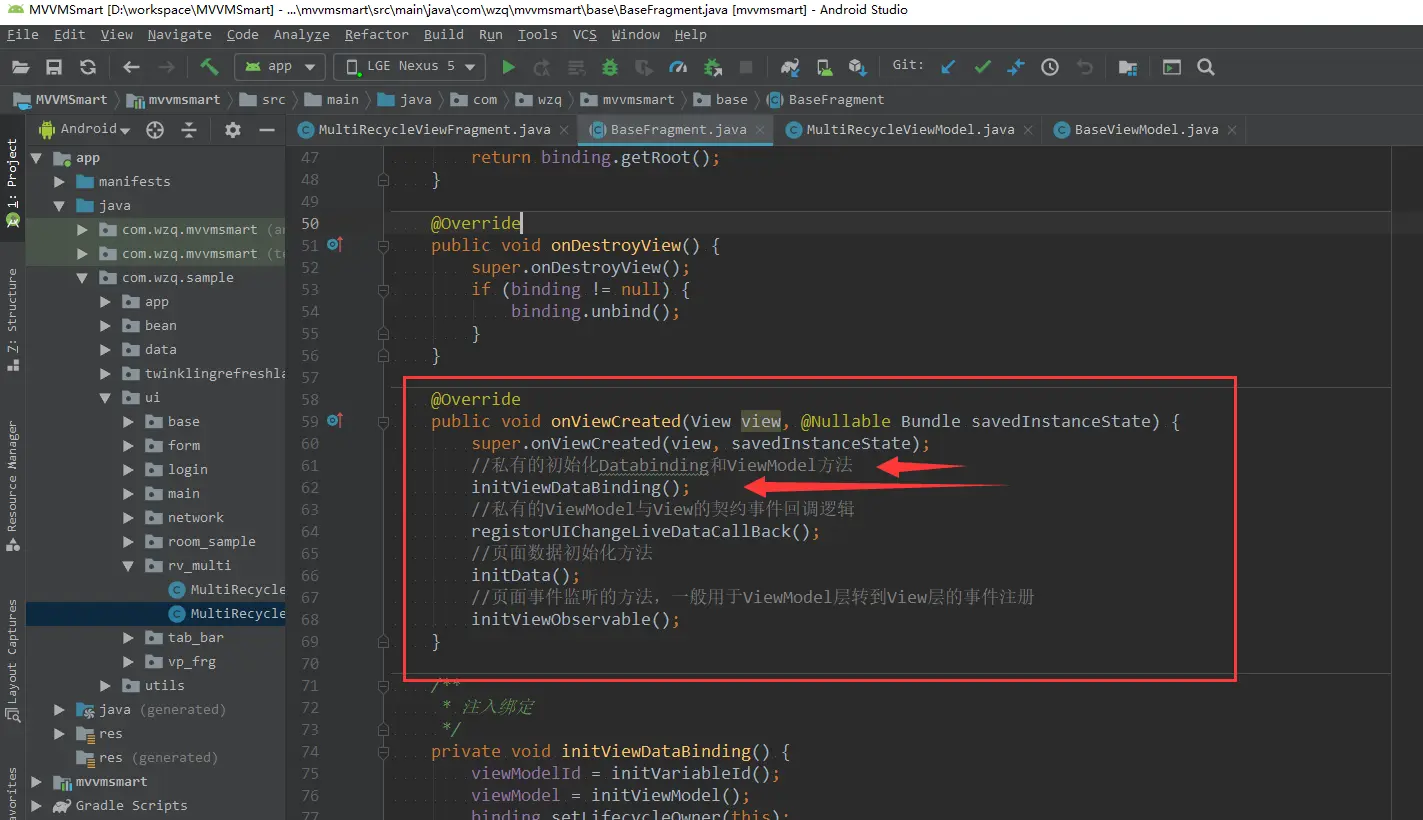The image size is (1423, 820).
Task: Toggle the Resource Manager tool window
Action: 12,486
